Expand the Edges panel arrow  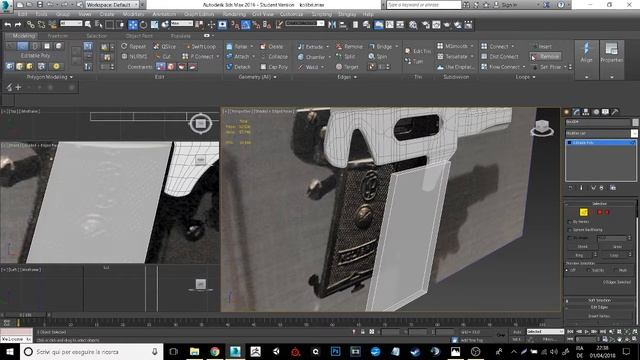pos(356,77)
